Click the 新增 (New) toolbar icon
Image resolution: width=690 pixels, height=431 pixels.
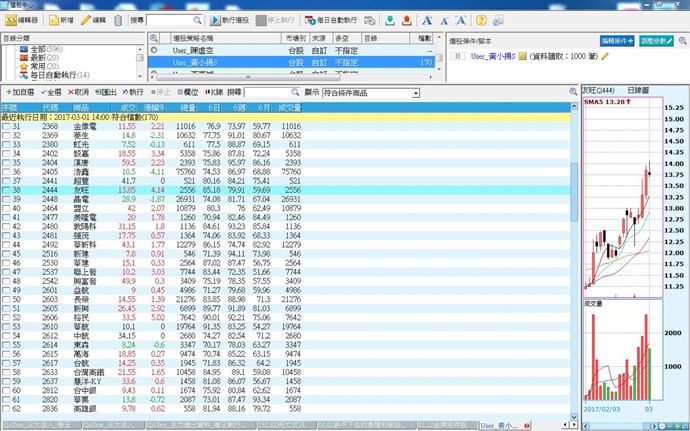[58, 20]
